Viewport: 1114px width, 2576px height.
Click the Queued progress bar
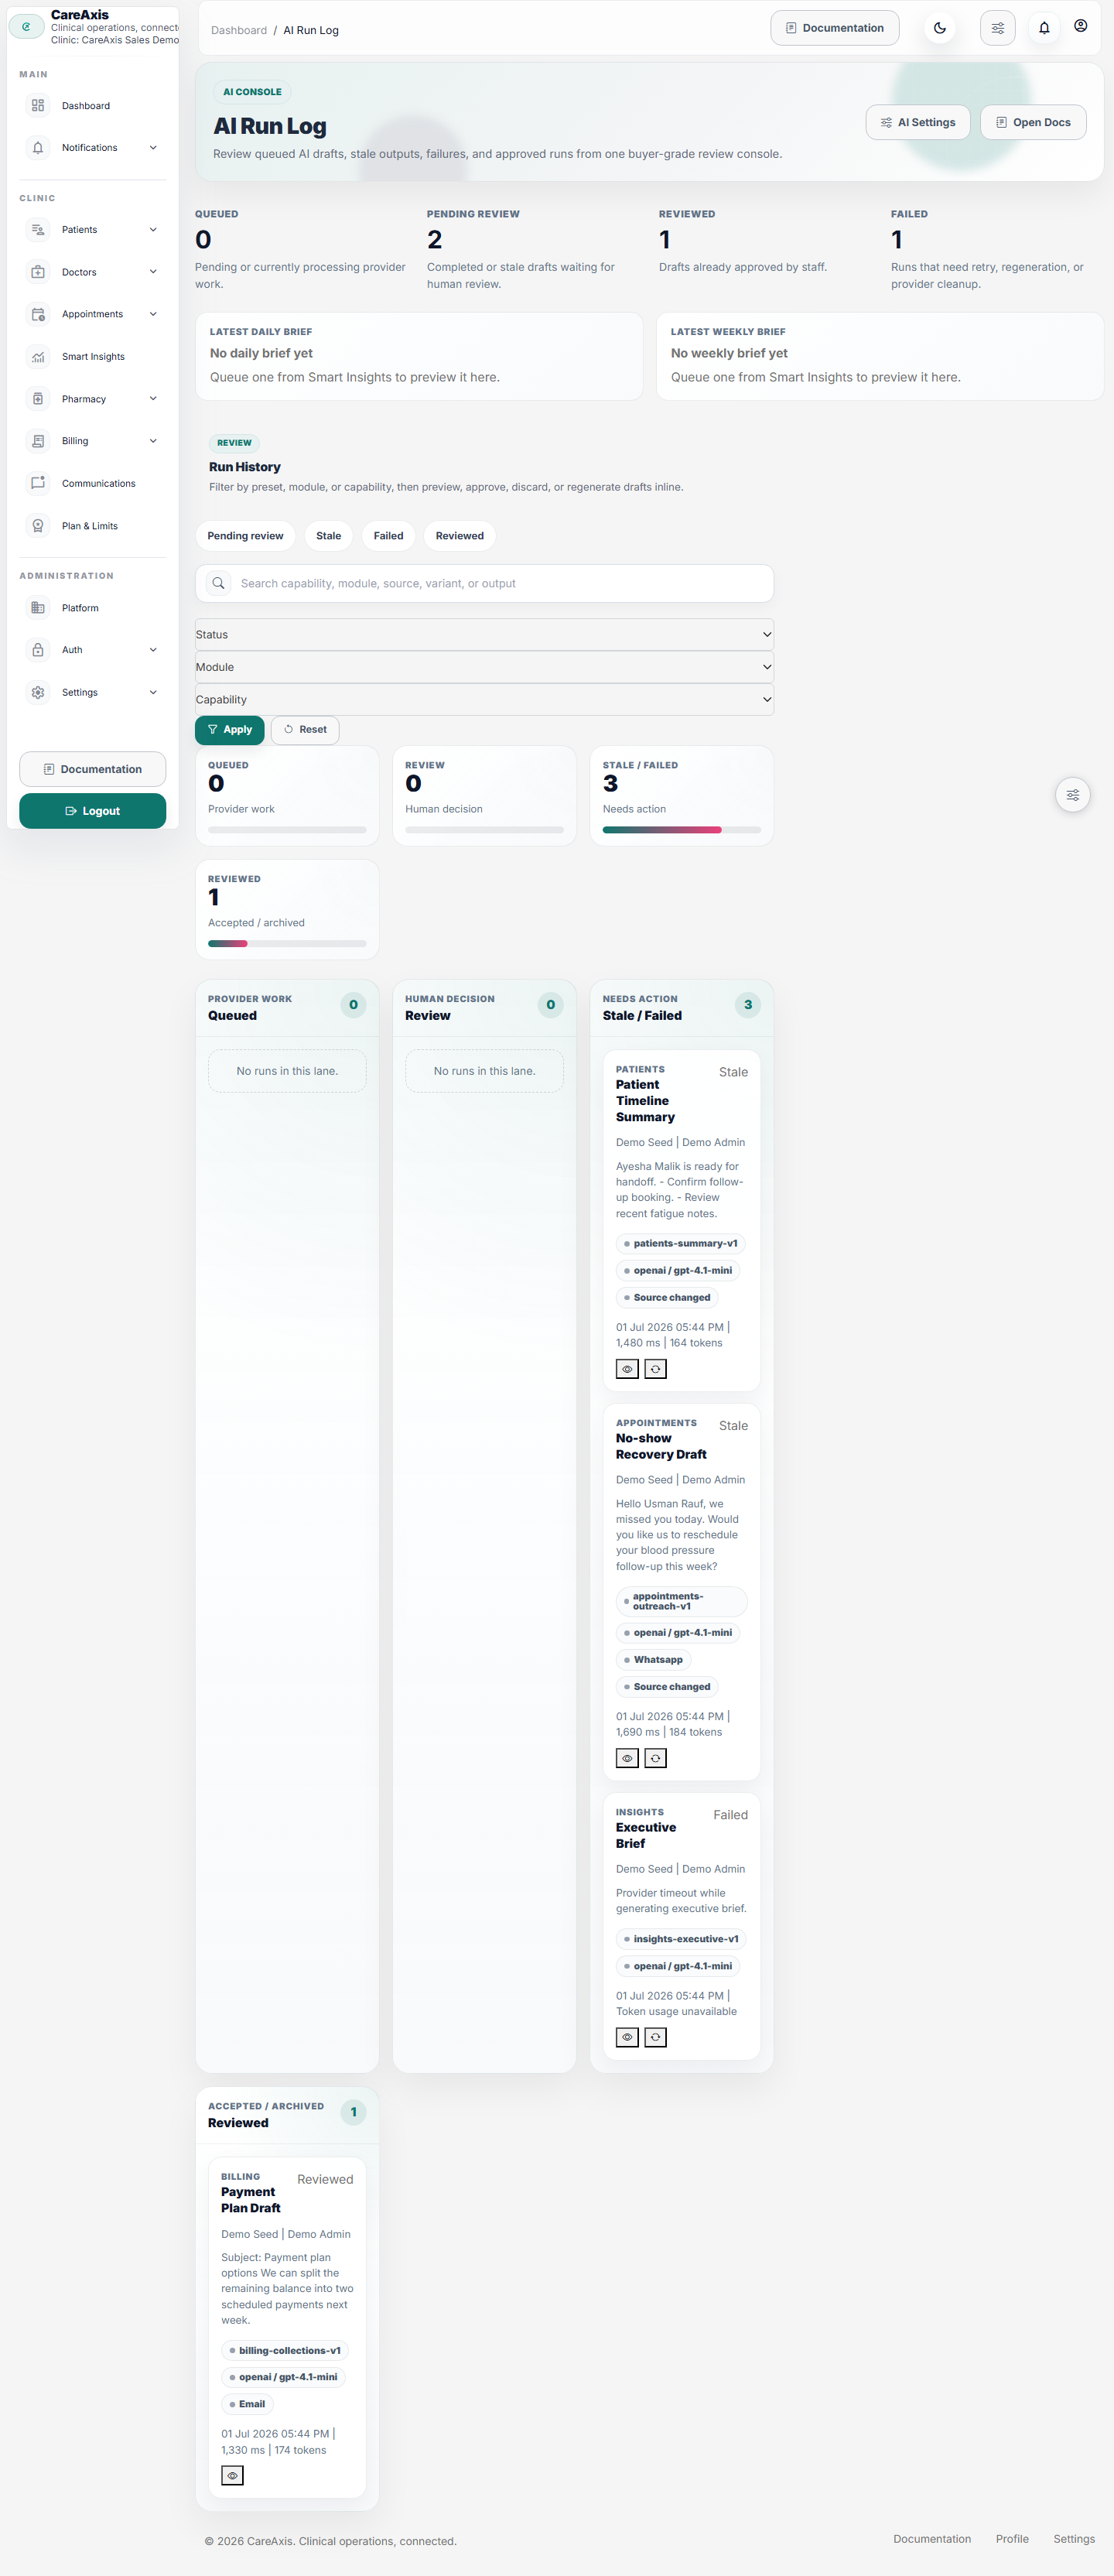tap(287, 830)
